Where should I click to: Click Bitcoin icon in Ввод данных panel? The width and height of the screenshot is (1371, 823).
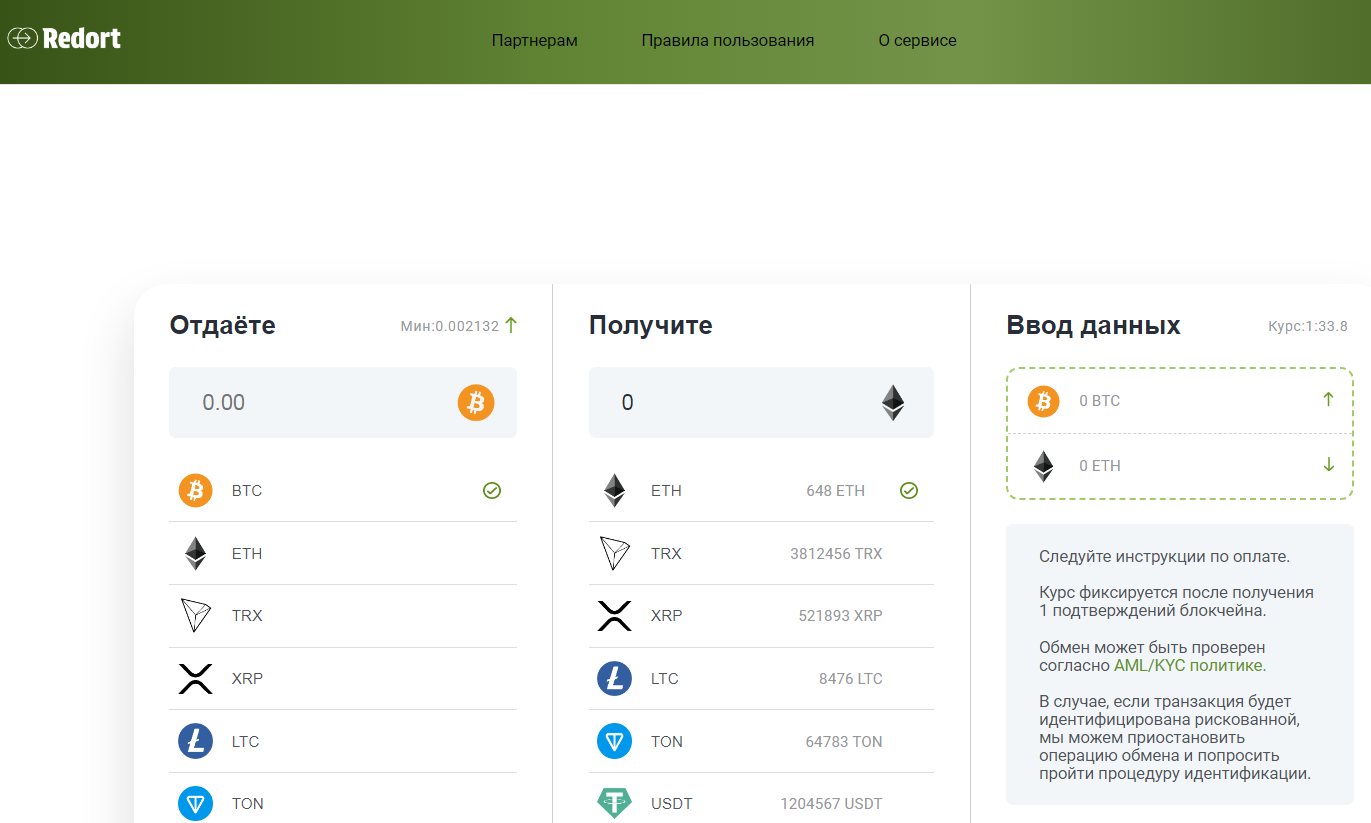coord(1043,401)
